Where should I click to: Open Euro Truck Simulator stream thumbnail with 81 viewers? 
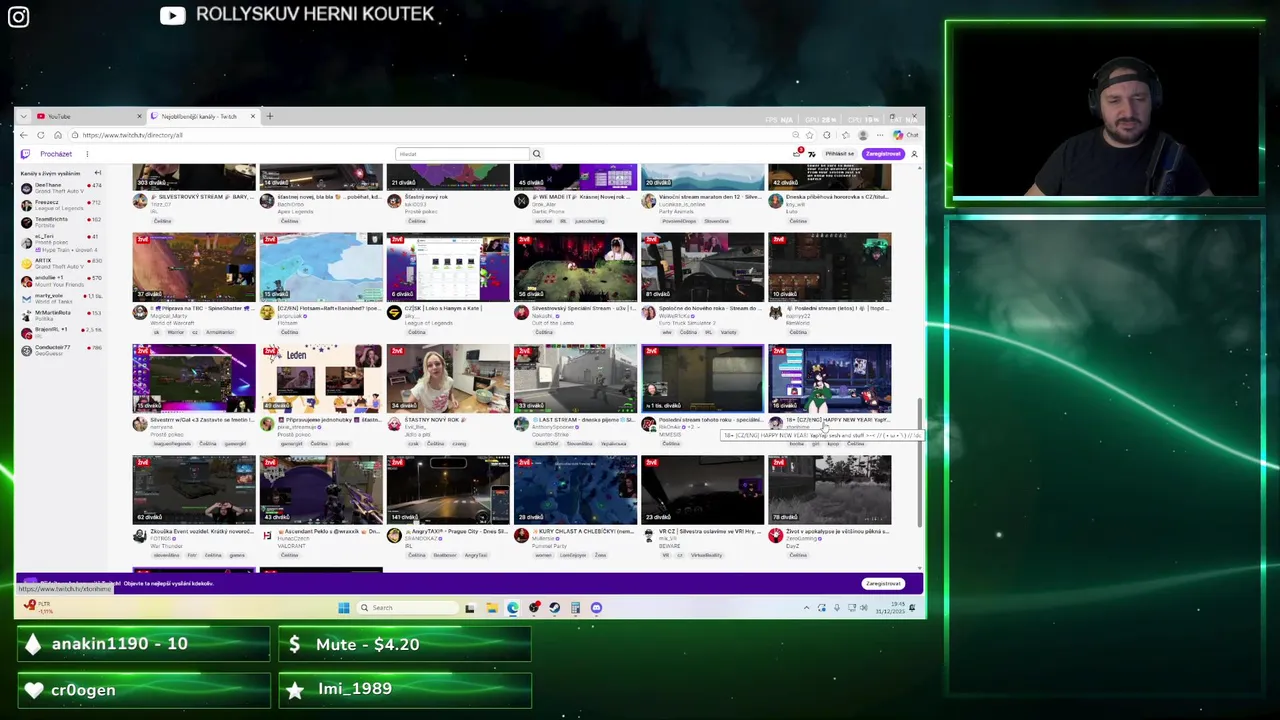702,267
